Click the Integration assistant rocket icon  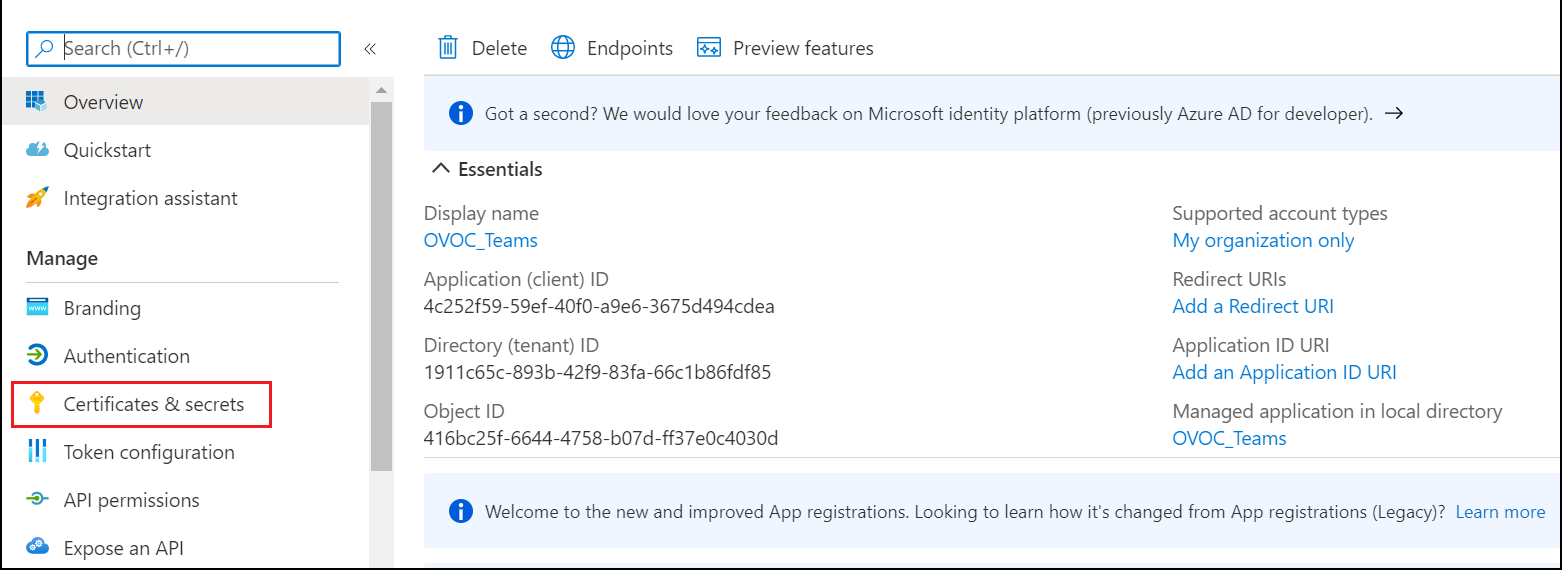37,198
